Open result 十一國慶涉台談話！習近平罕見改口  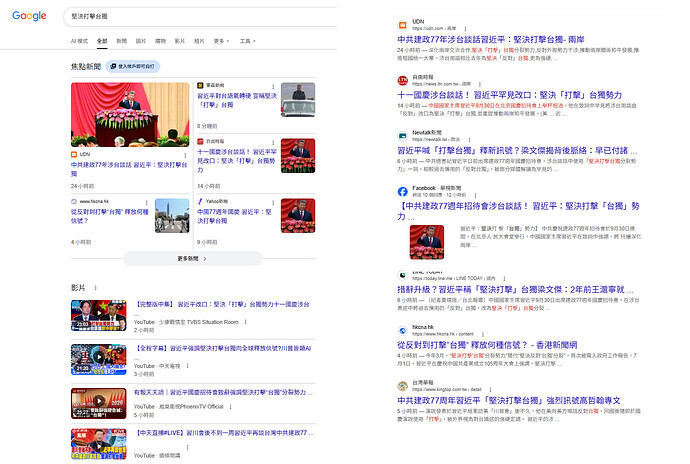pos(510,95)
